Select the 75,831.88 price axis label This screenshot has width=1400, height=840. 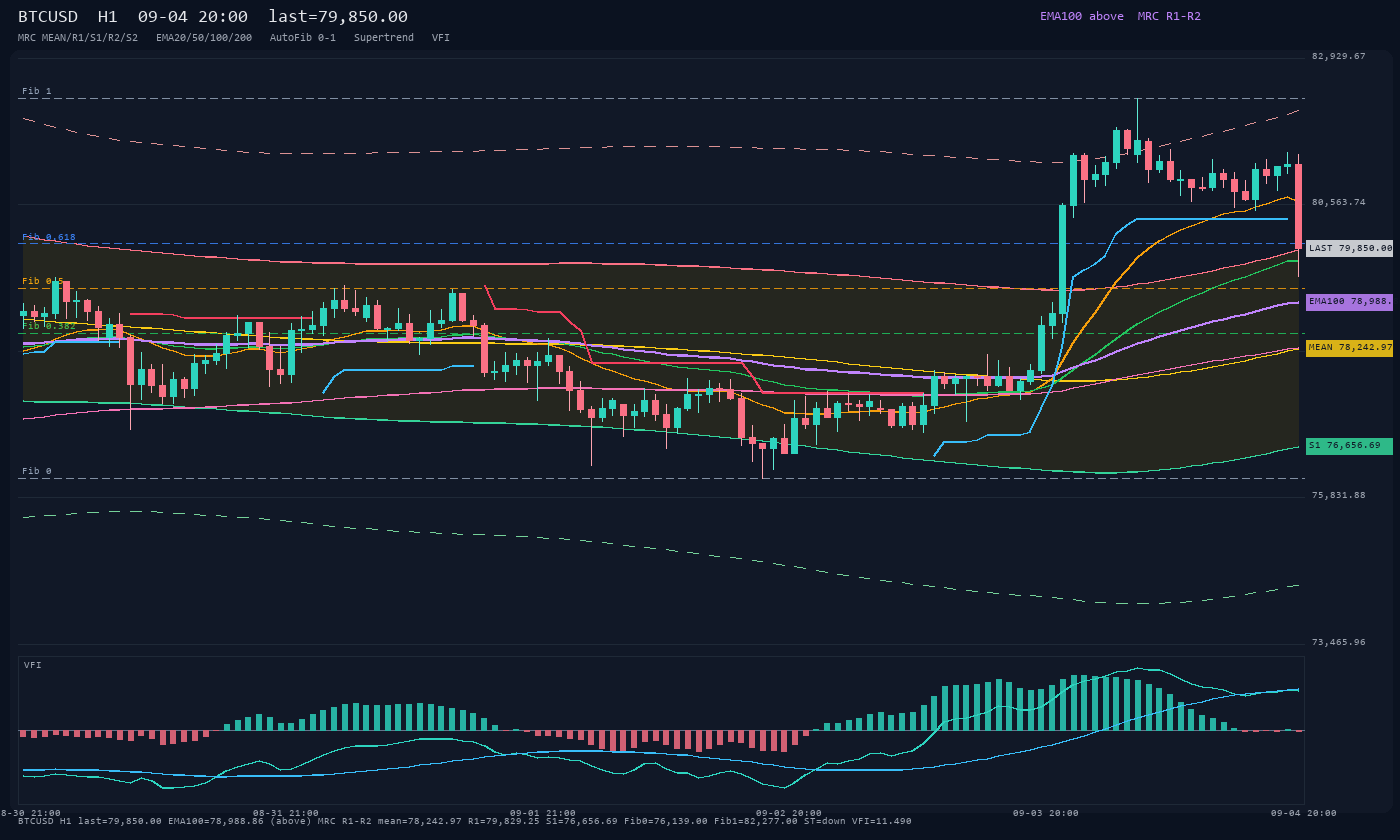coord(1338,495)
